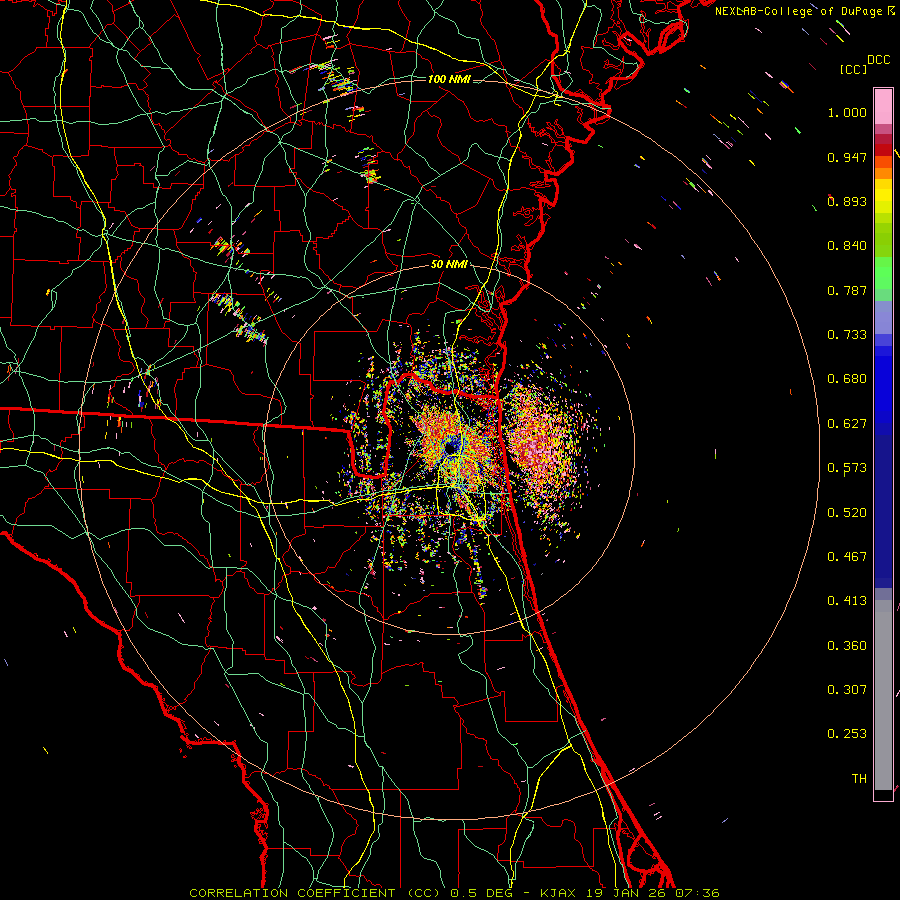Select the pink segment of the color scale
Image resolution: width=900 pixels, height=900 pixels.
(x=883, y=107)
